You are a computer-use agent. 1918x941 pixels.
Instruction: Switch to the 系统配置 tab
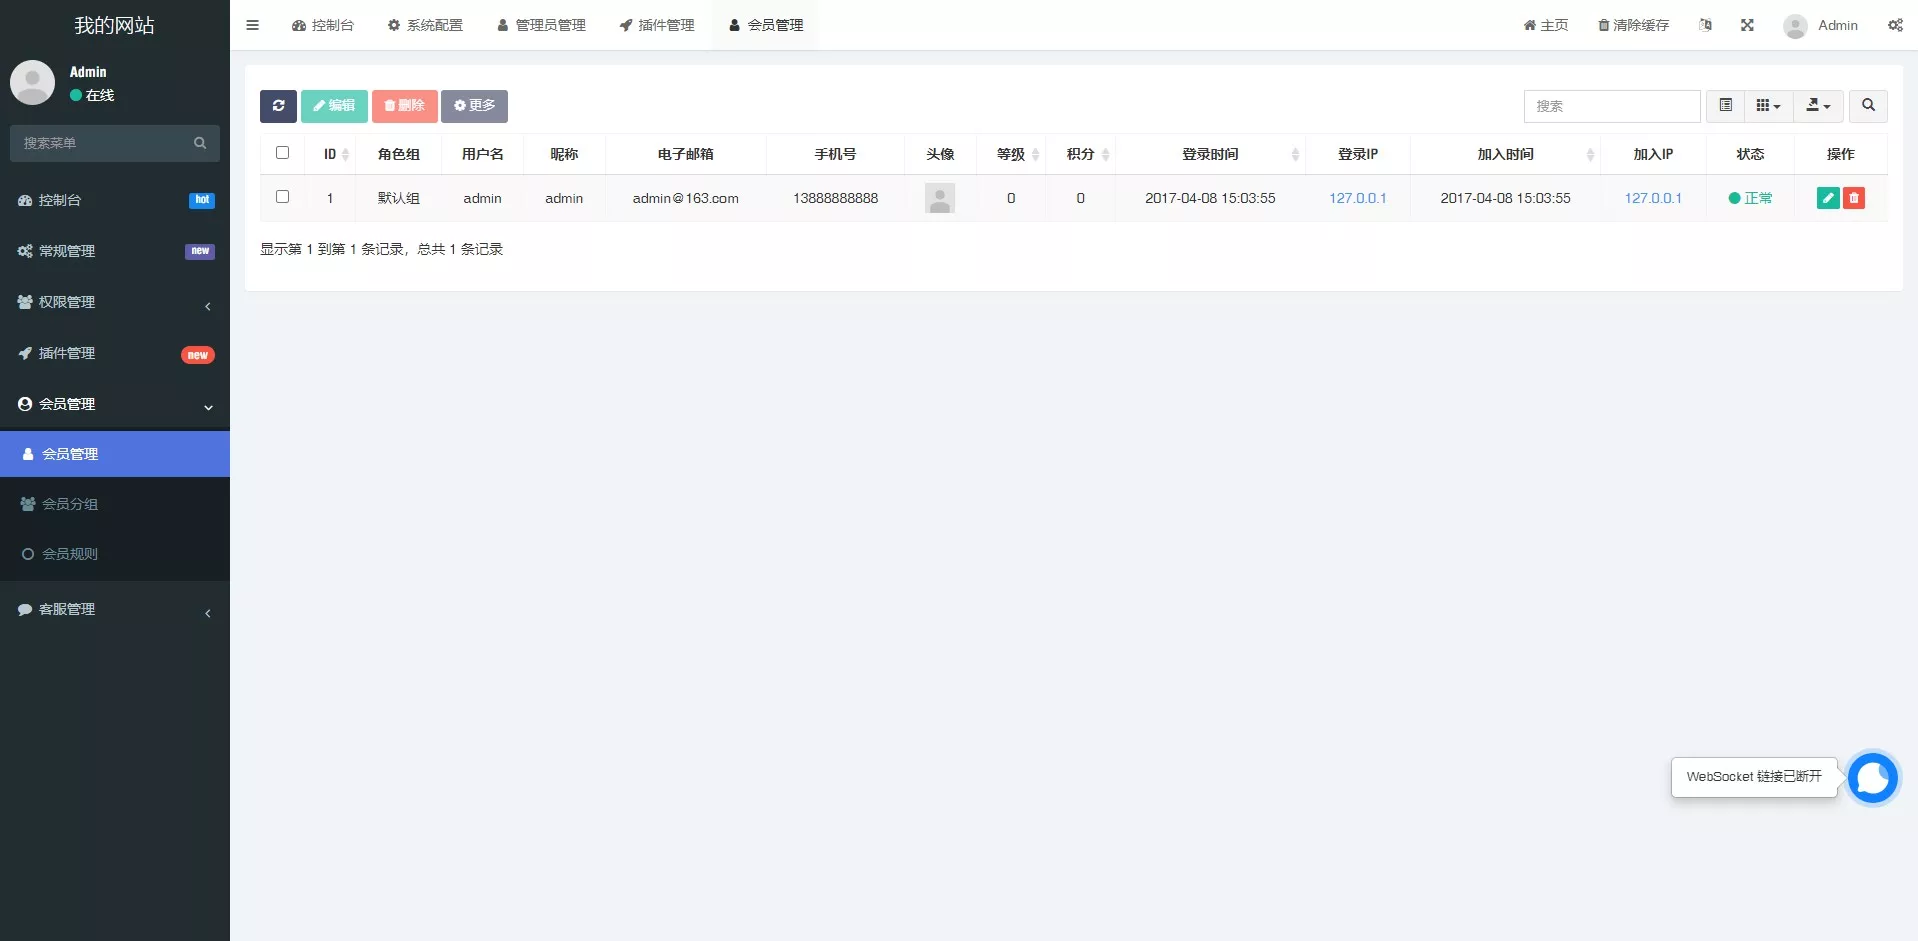pos(425,25)
